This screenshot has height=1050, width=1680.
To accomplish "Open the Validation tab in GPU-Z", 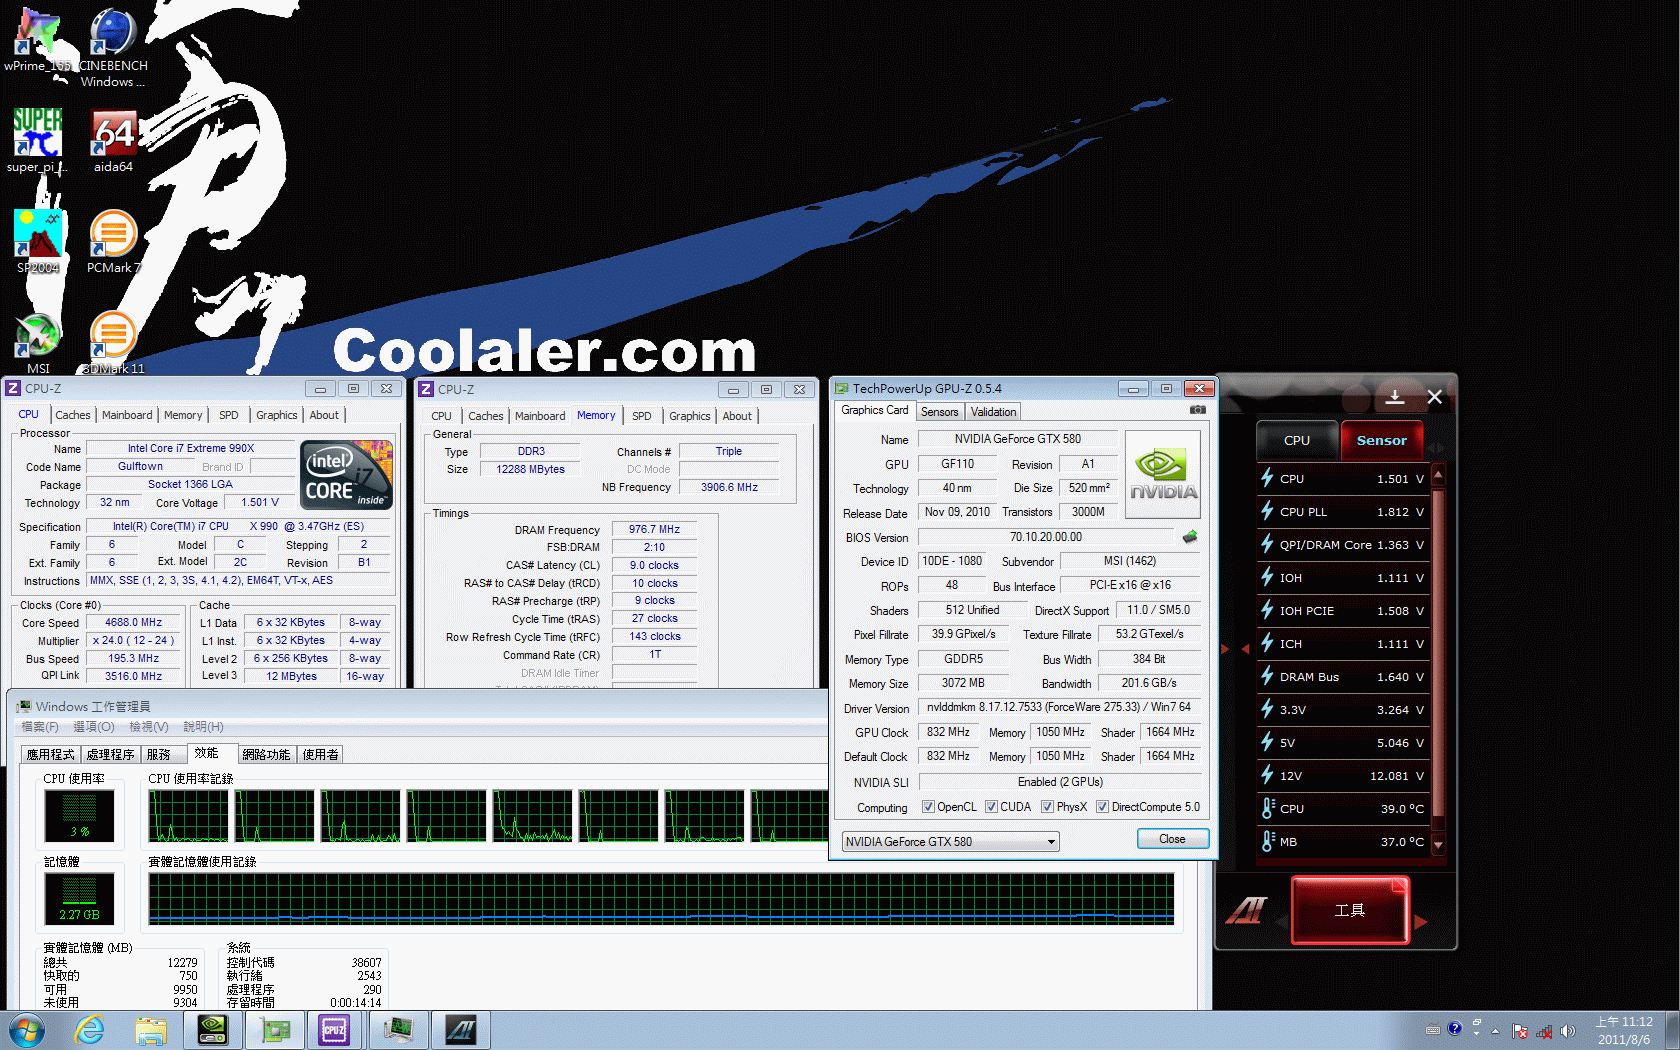I will point(993,412).
